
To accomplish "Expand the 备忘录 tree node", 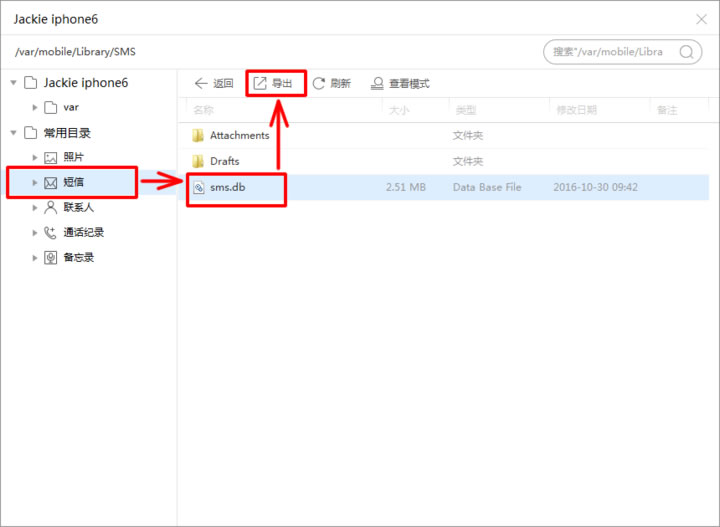I will (35, 258).
